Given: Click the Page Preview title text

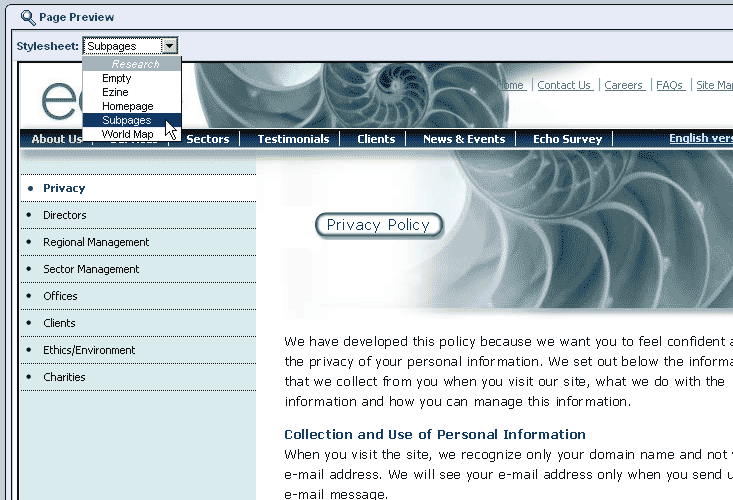Looking at the screenshot, I should [77, 17].
